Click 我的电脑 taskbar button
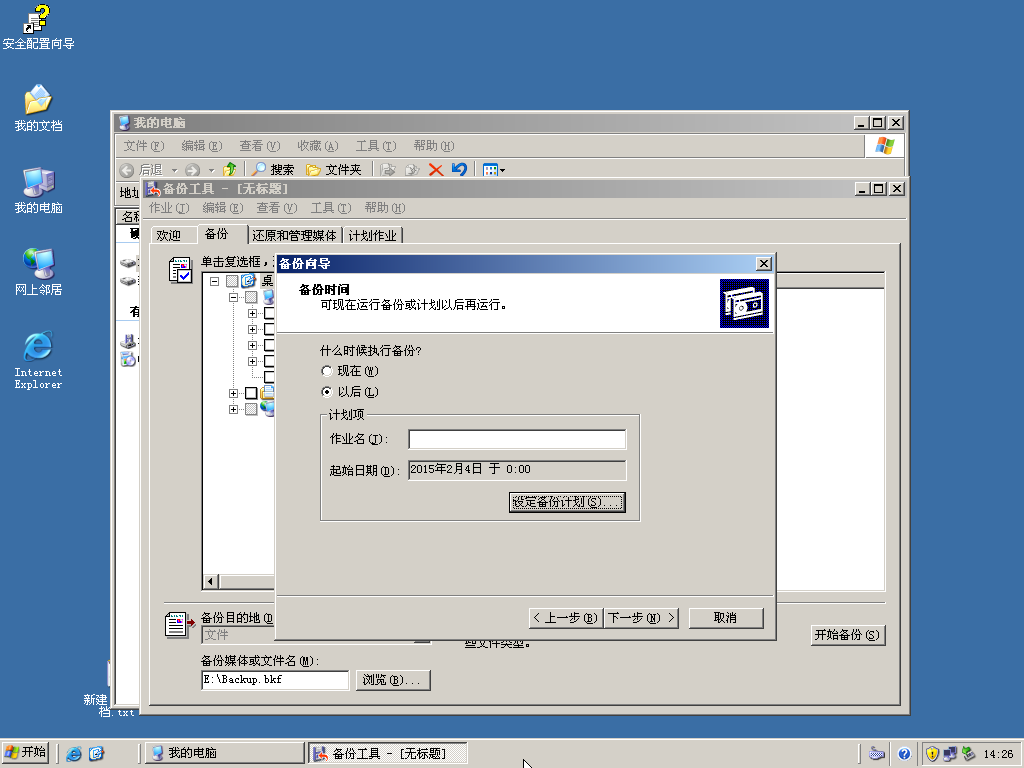Image resolution: width=1024 pixels, height=768 pixels. [224, 753]
